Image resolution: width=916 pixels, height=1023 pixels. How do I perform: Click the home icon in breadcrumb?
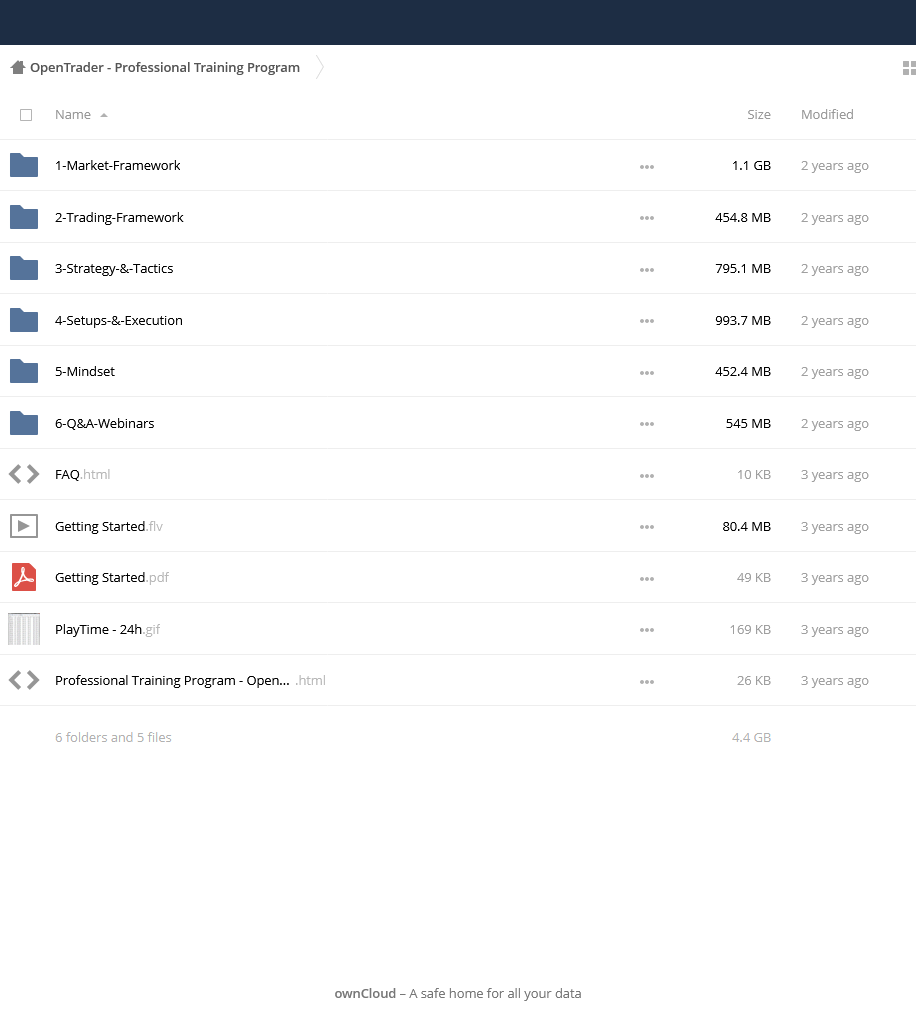coord(18,67)
